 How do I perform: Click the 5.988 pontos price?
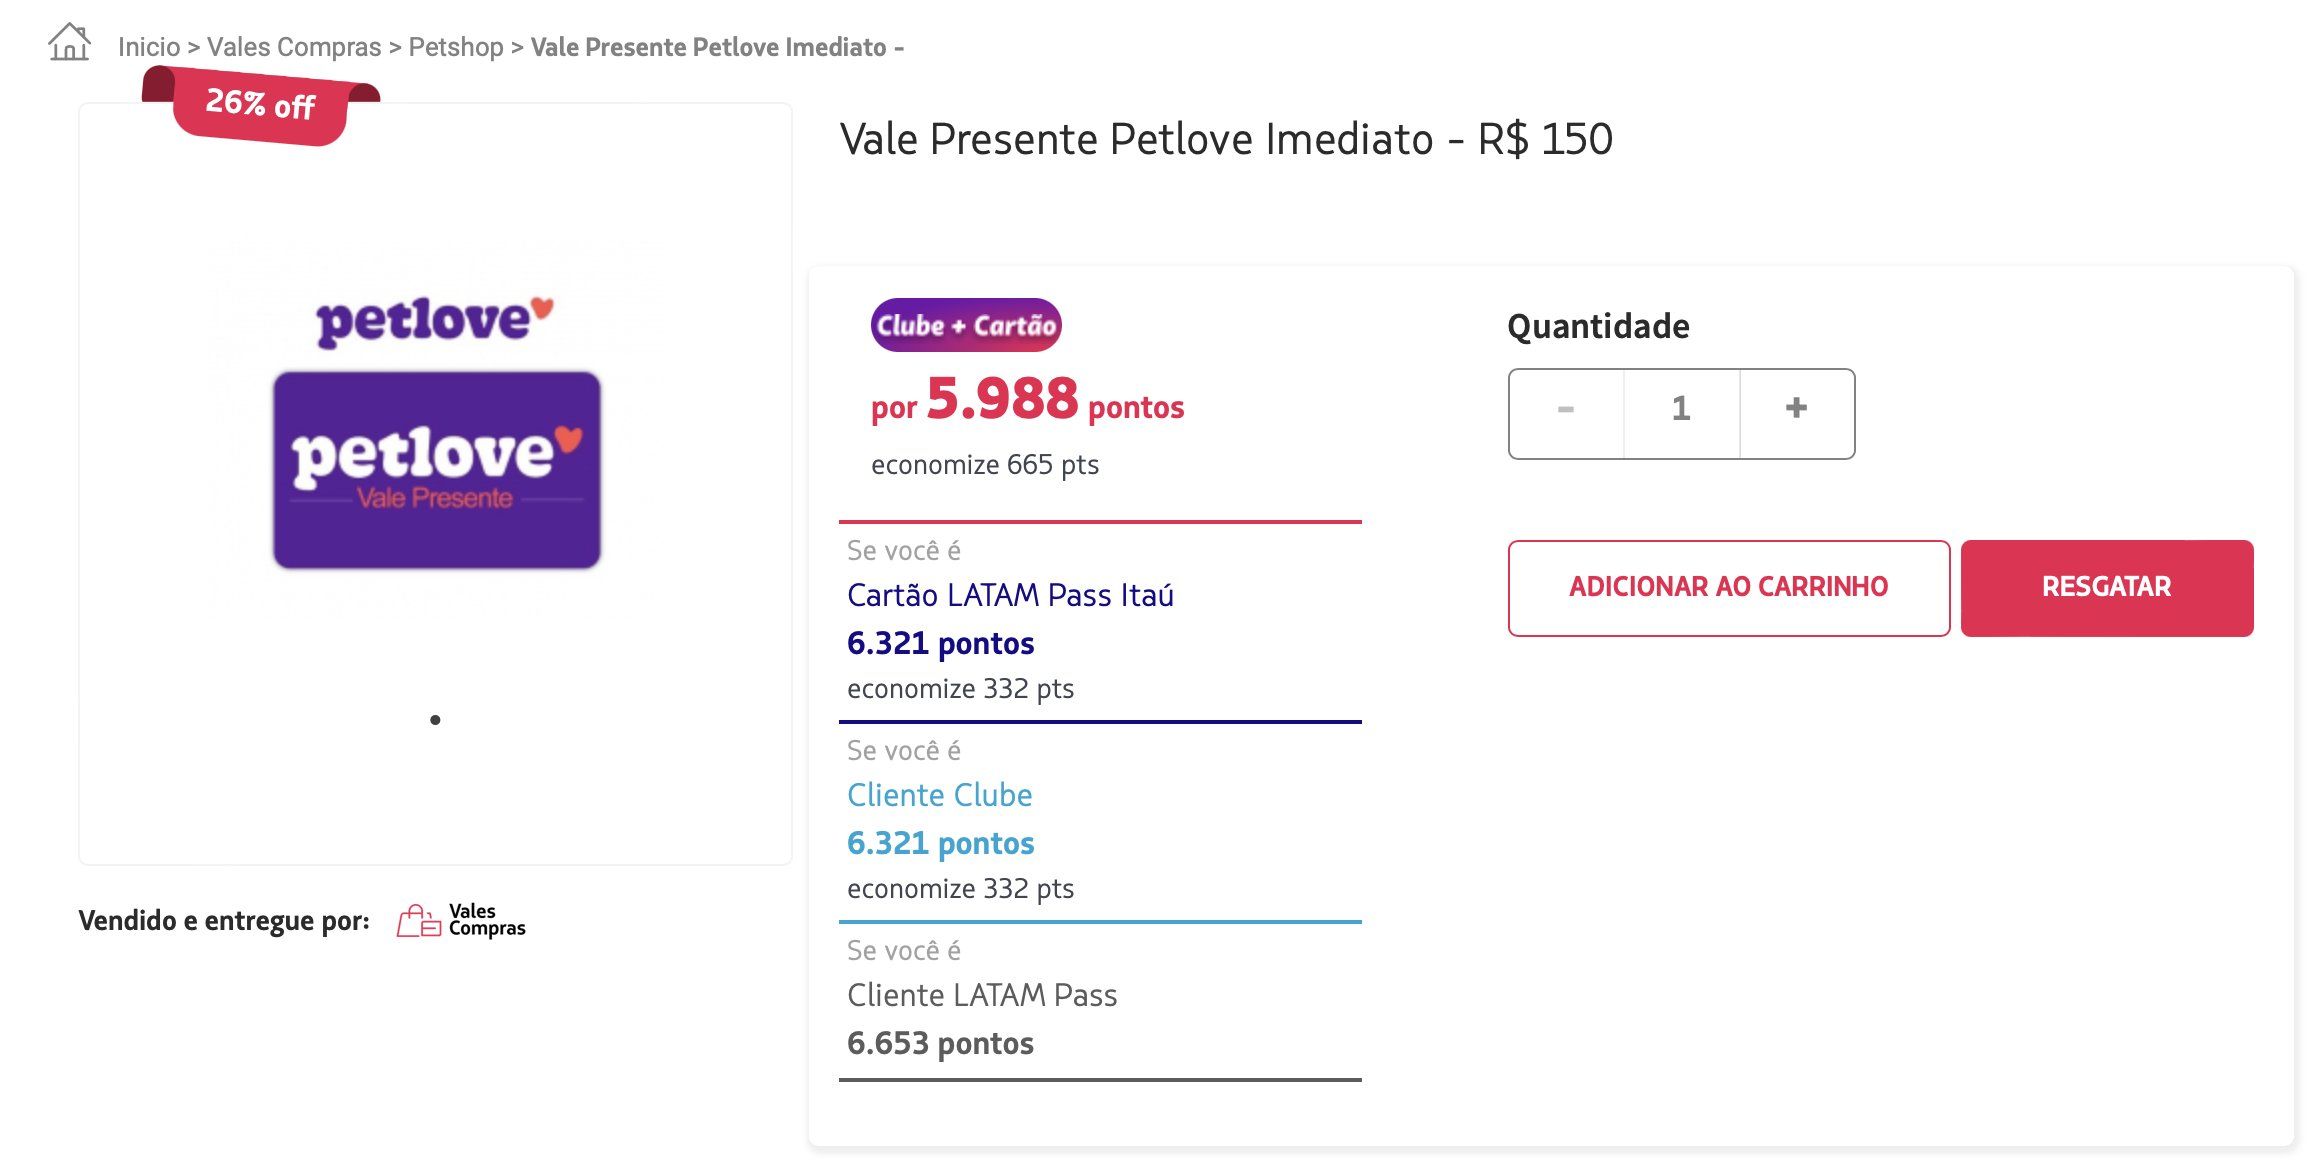(1028, 399)
